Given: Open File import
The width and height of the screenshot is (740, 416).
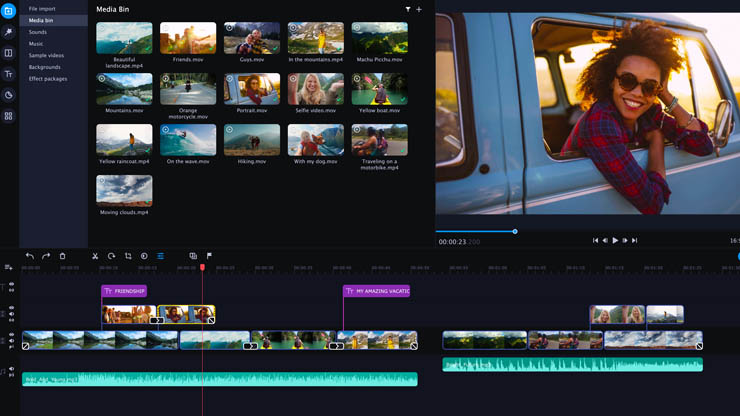Looking at the screenshot, I should tap(42, 9).
